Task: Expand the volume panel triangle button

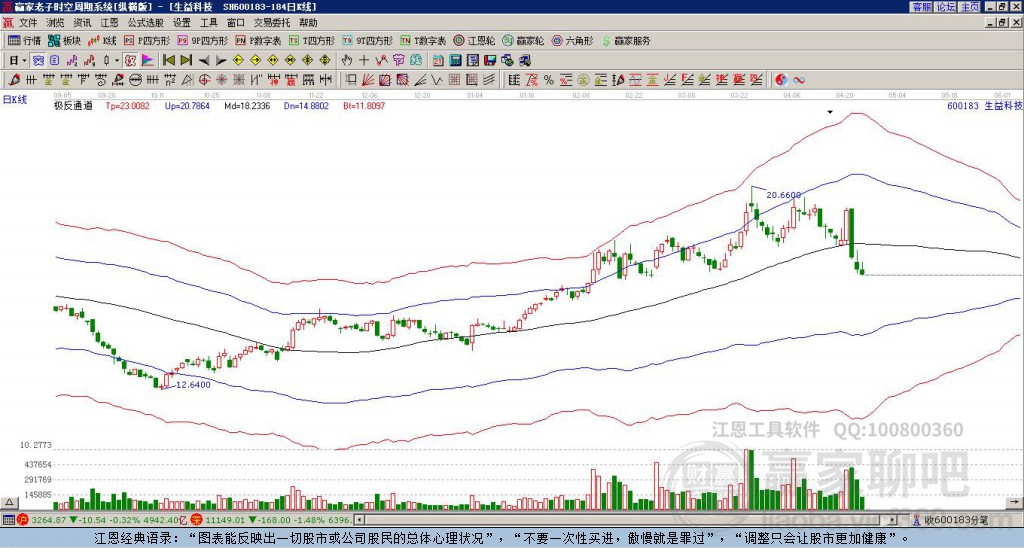Action: pos(8,502)
